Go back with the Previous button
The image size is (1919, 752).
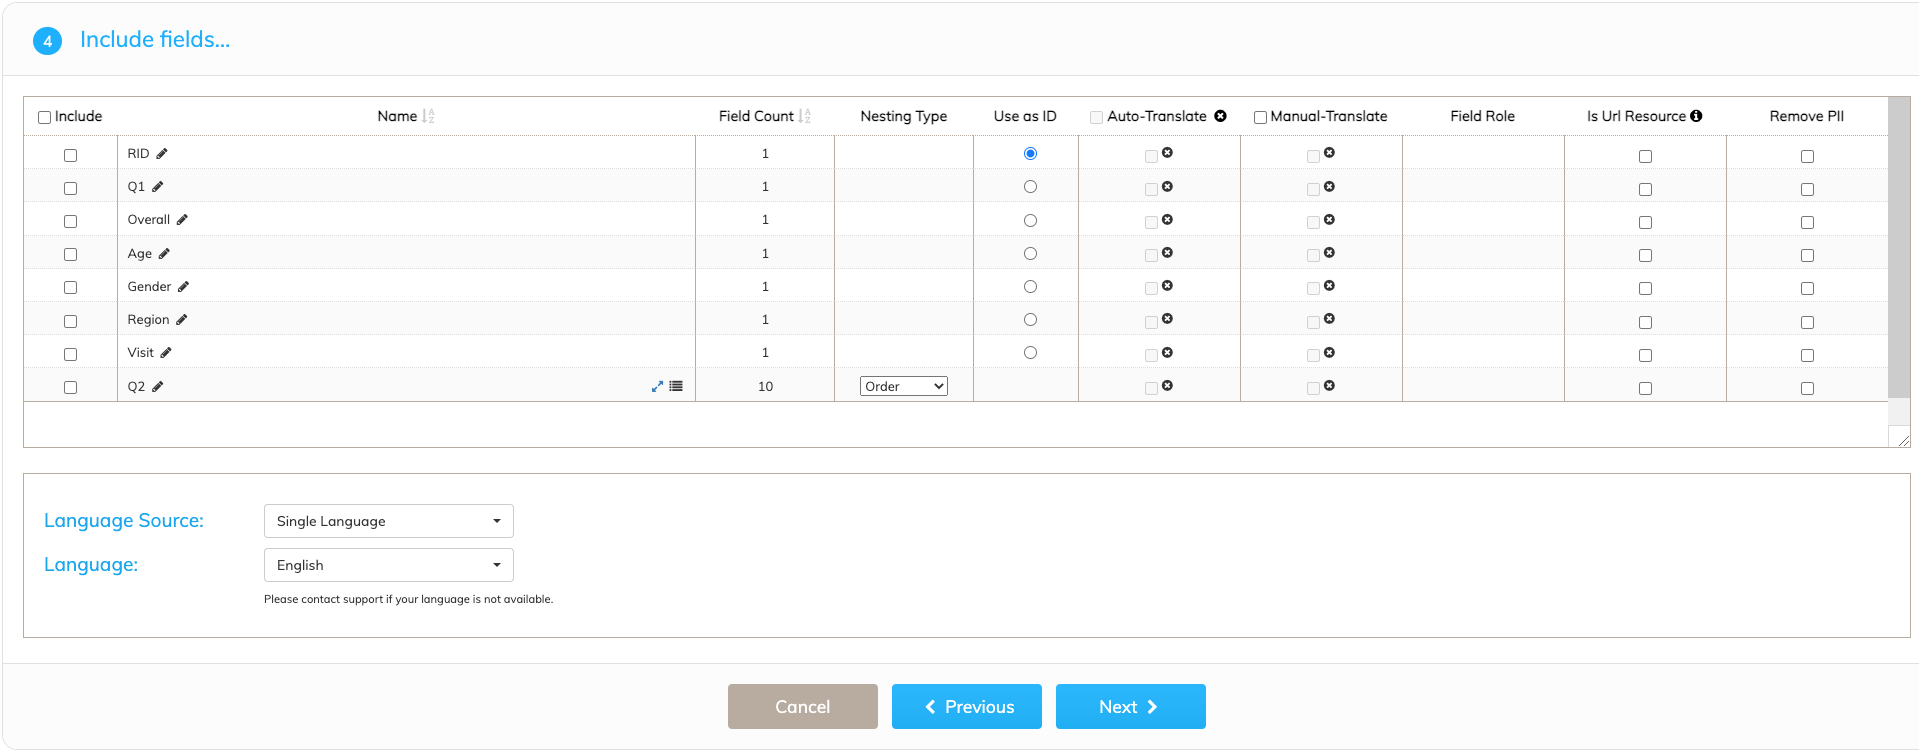(x=967, y=707)
